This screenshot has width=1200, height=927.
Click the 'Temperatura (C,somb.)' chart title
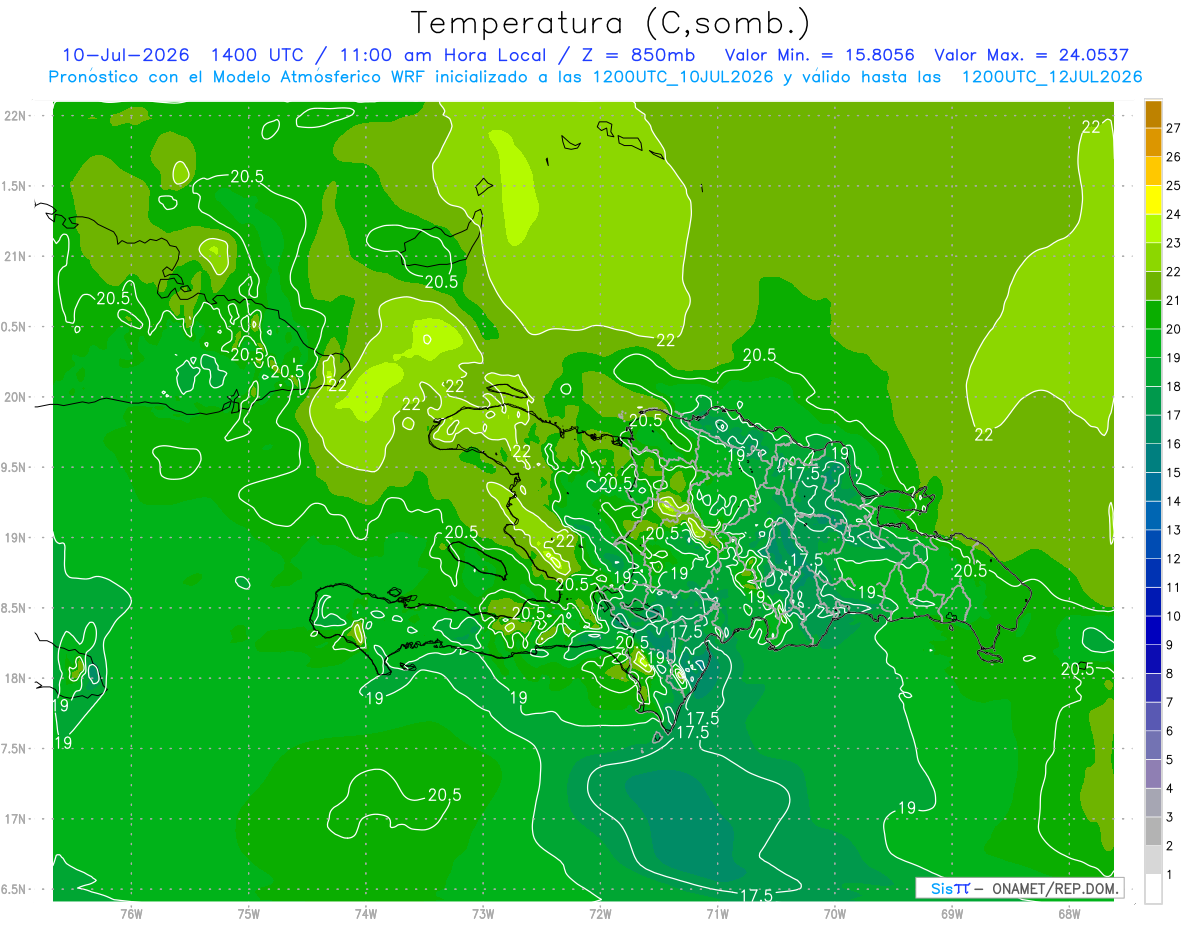[x=610, y=23]
